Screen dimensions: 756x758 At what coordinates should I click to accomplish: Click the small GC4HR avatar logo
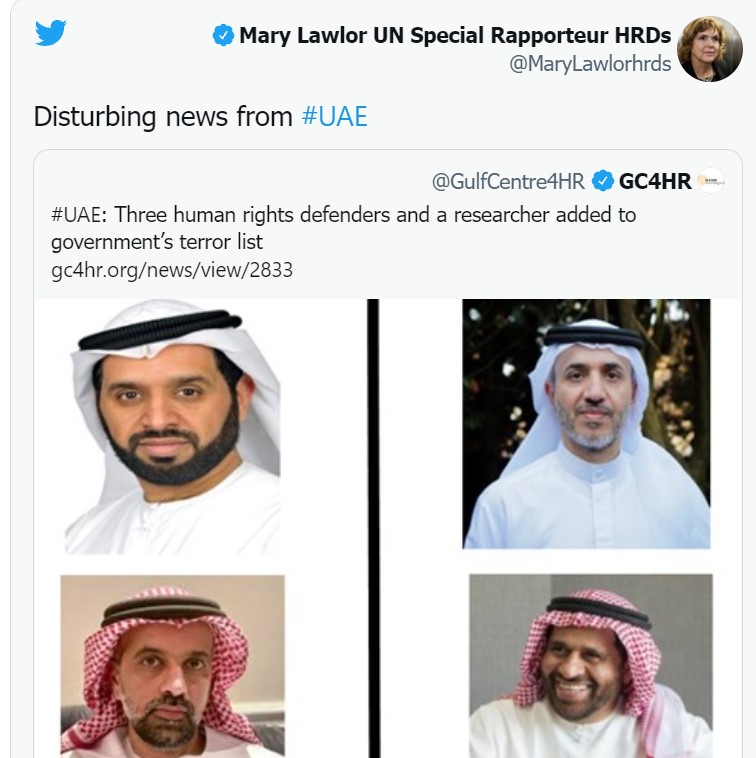pos(710,181)
